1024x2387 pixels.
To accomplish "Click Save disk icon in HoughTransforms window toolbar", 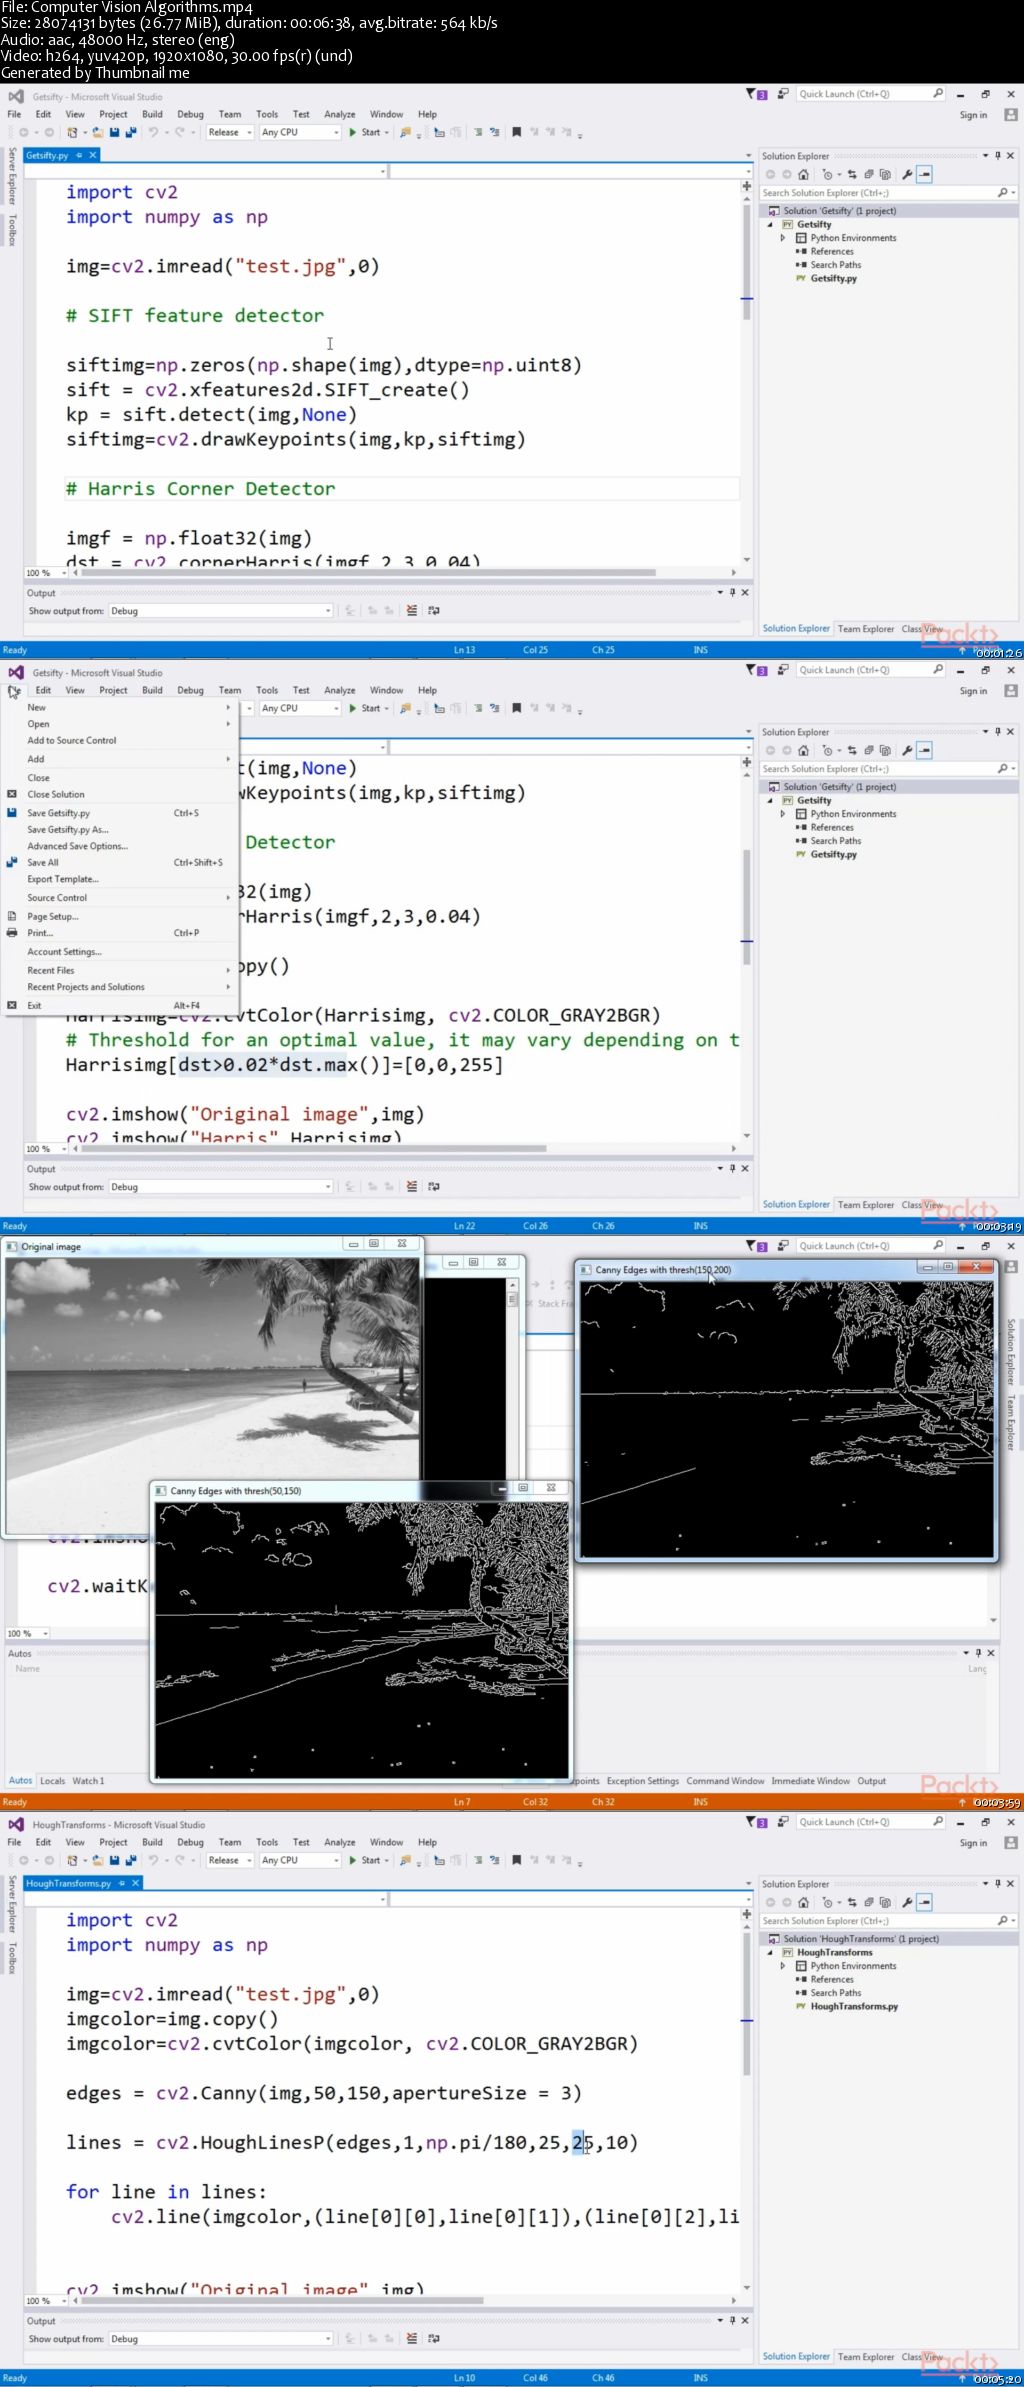I will click(114, 1860).
